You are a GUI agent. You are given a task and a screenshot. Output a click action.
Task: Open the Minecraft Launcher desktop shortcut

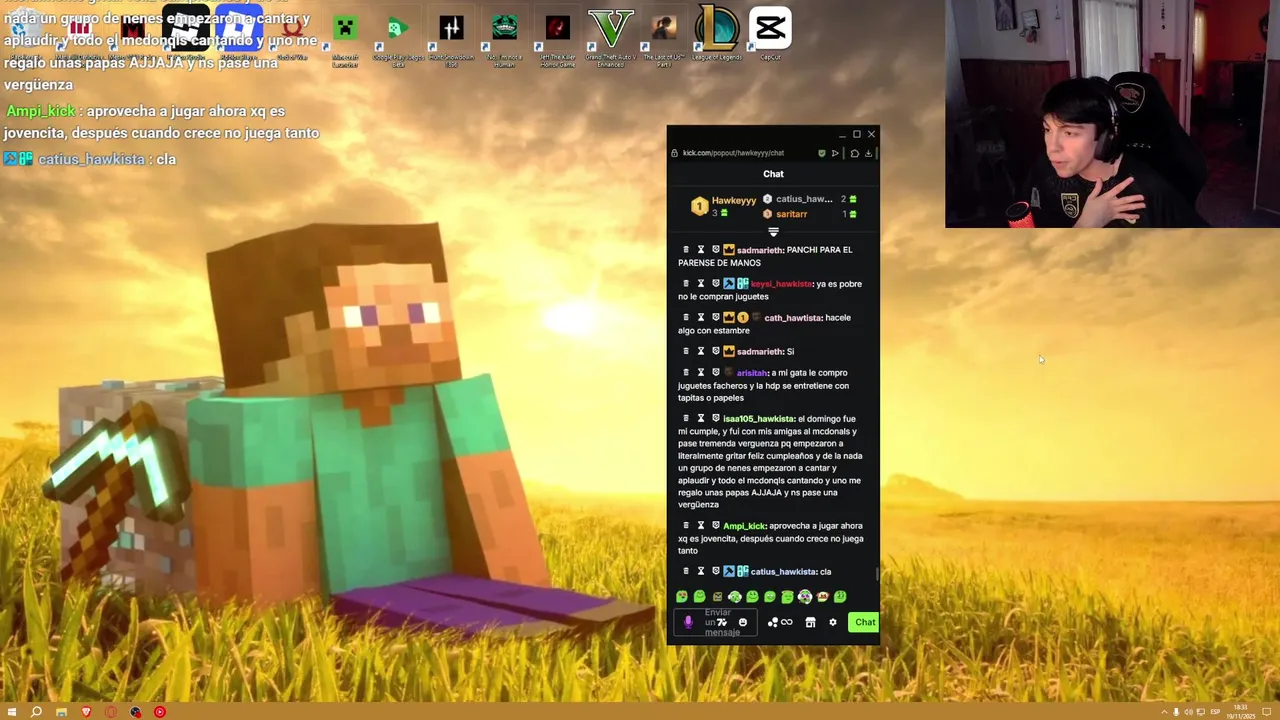[345, 37]
